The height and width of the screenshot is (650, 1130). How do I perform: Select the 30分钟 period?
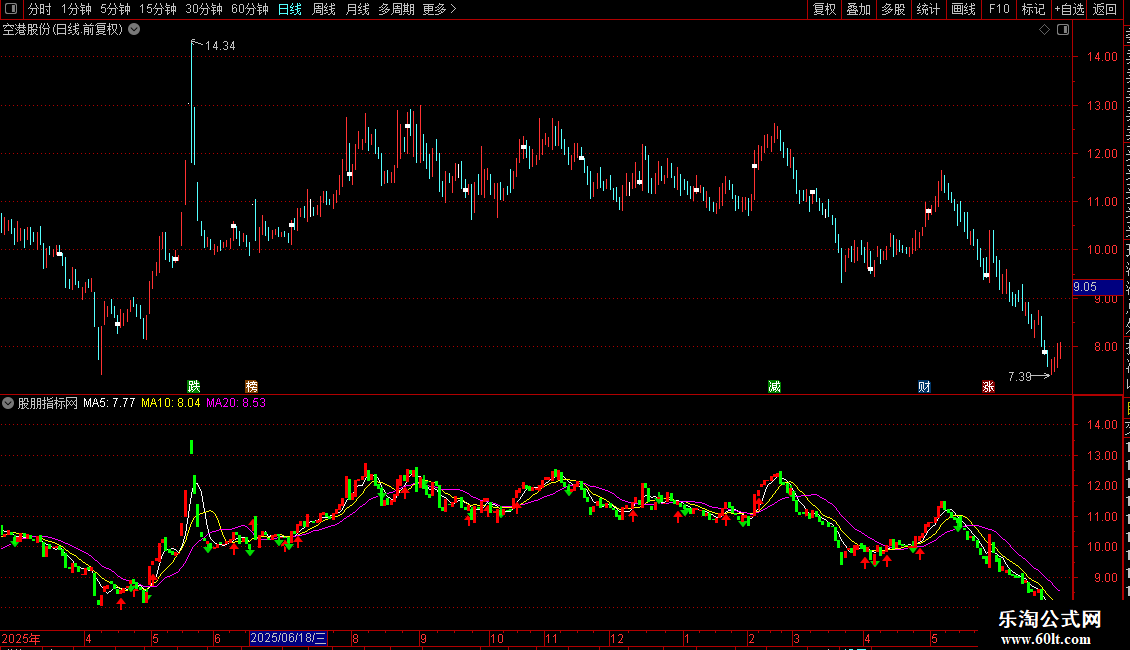(204, 9)
